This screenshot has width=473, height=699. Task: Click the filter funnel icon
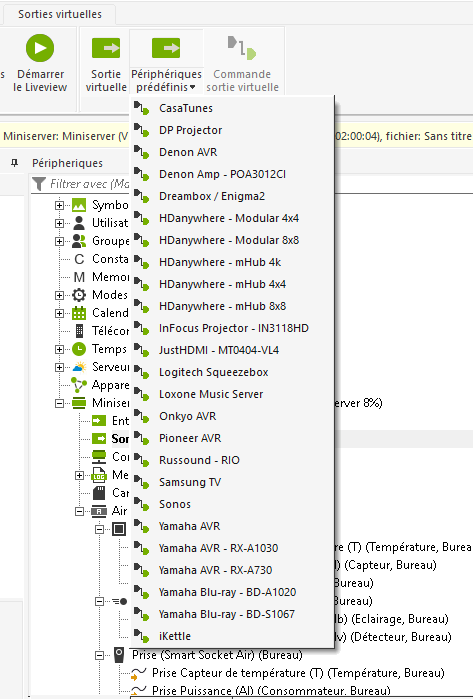pyautogui.click(x=39, y=184)
